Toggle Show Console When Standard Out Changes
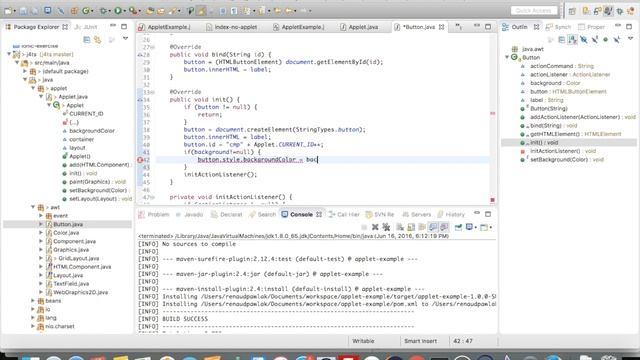Screen dimensions: 640x360 point(433,227)
